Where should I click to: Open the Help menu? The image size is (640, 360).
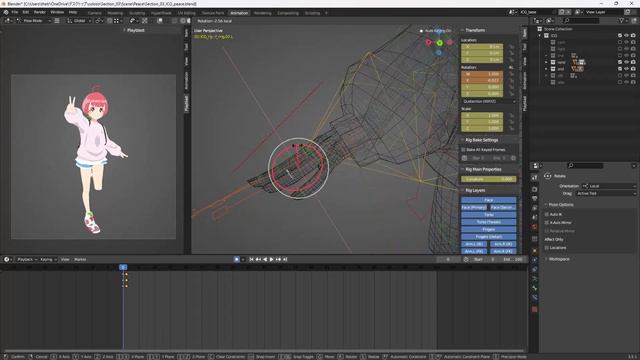pyautogui.click(x=73, y=12)
